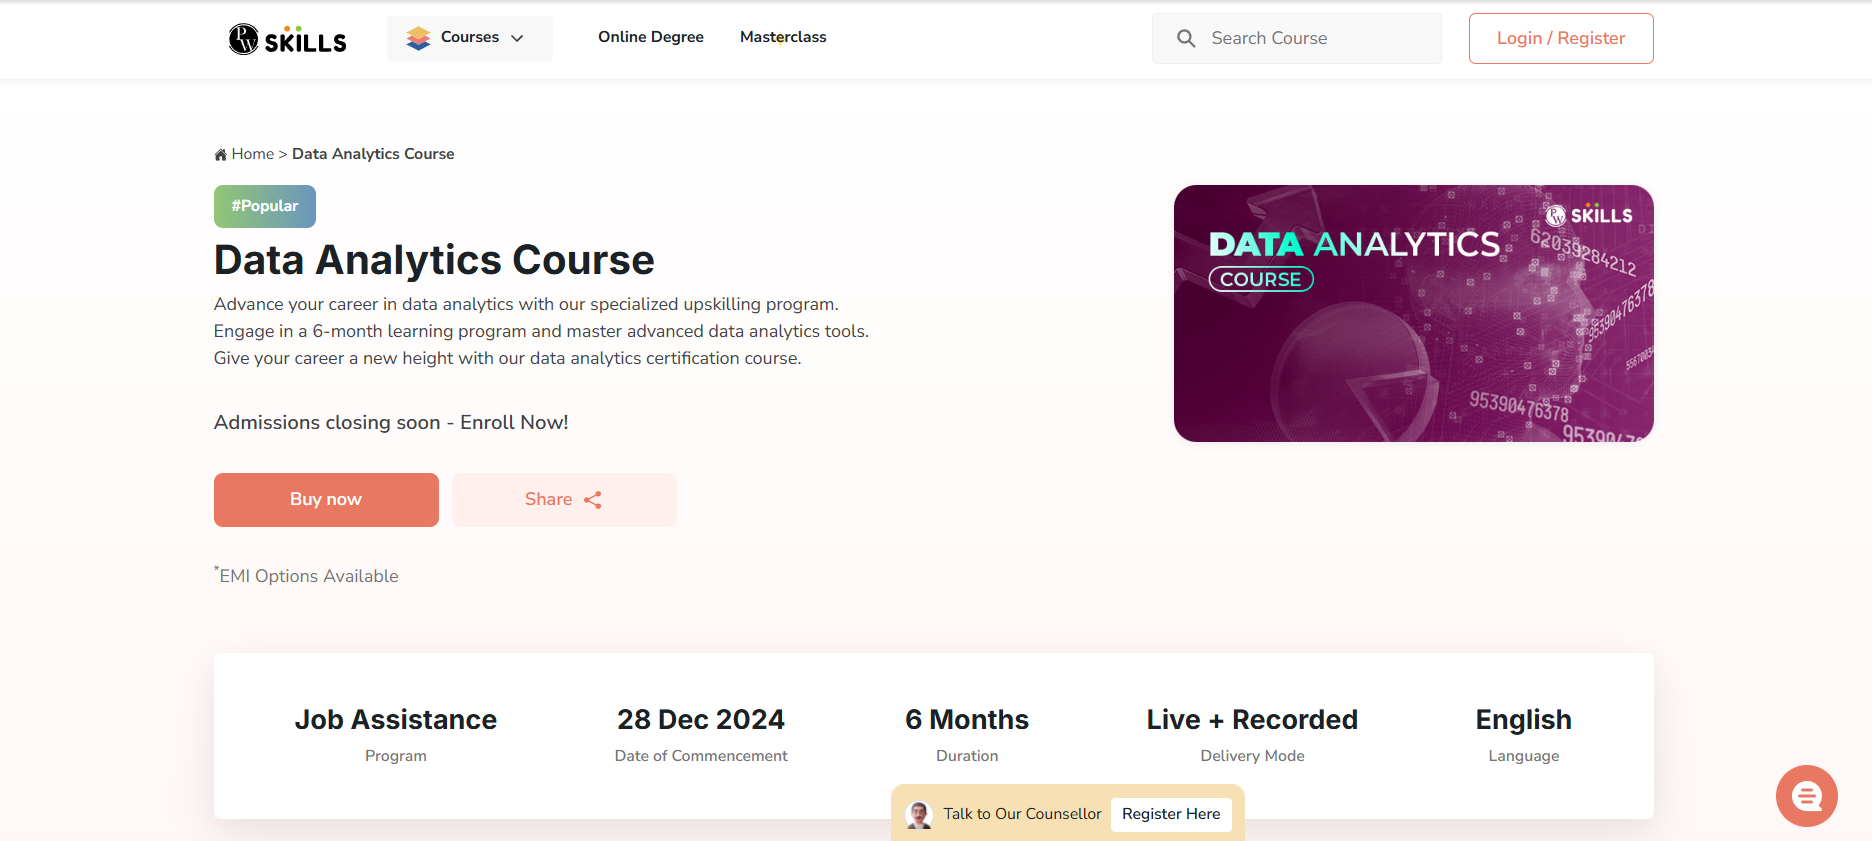
Task: Click the counsellor avatar image
Action: point(919,814)
